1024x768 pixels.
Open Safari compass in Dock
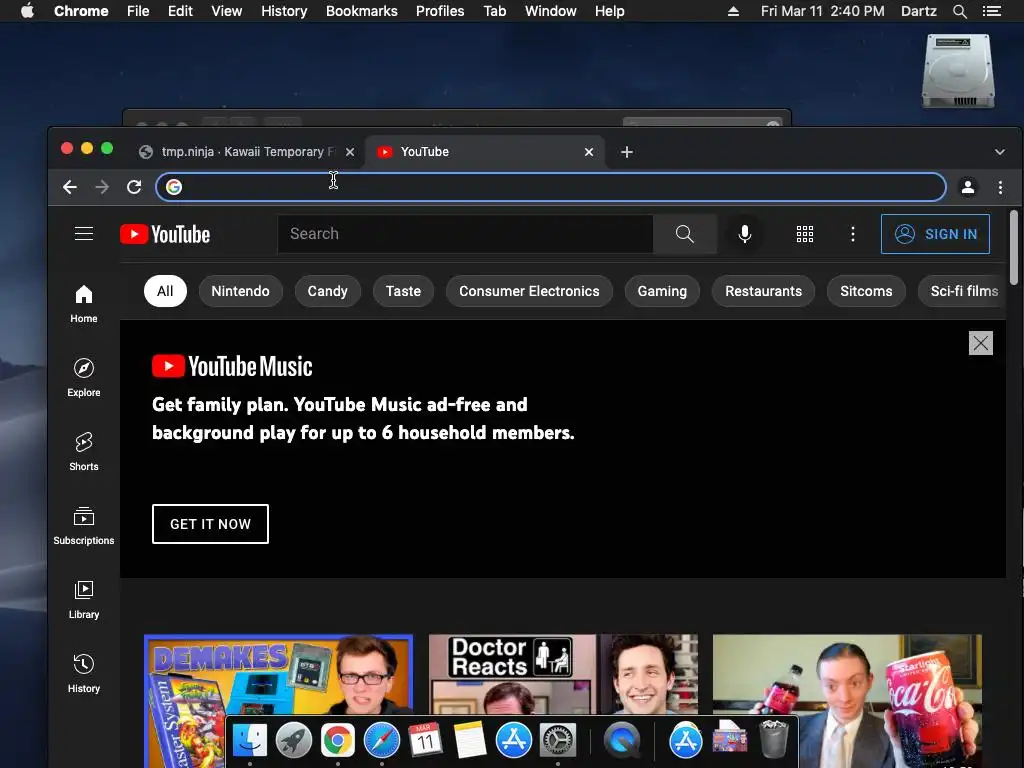tap(381, 740)
